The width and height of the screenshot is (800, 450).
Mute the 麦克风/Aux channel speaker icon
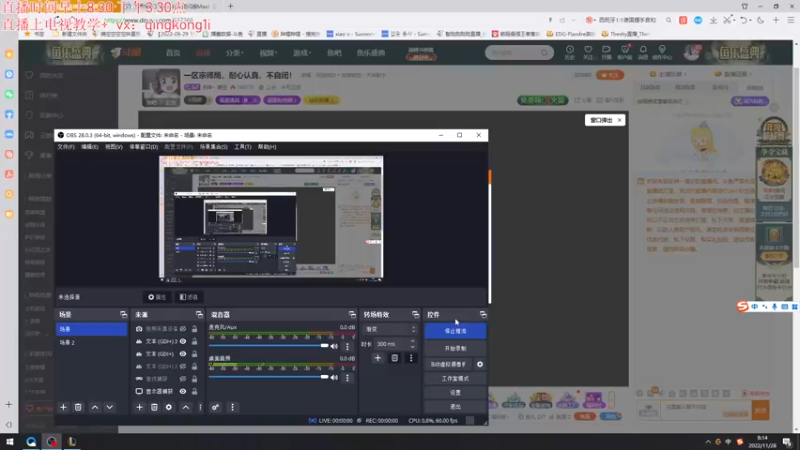point(334,346)
